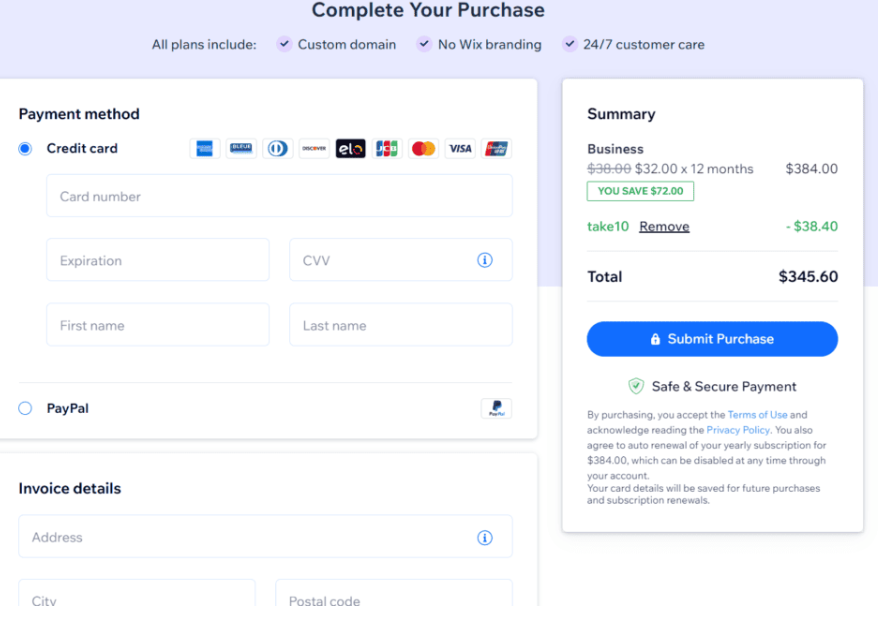878x625 pixels.
Task: Click the Submit Purchase button
Action: (x=712, y=339)
